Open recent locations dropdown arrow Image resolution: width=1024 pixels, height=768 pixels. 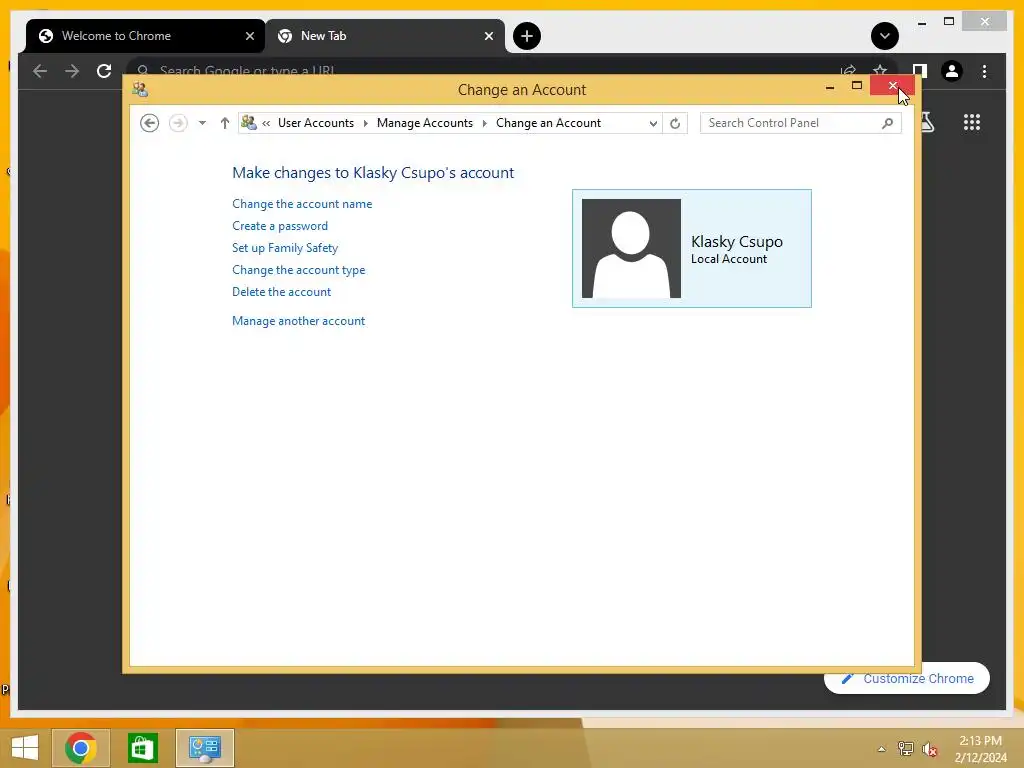(x=202, y=123)
